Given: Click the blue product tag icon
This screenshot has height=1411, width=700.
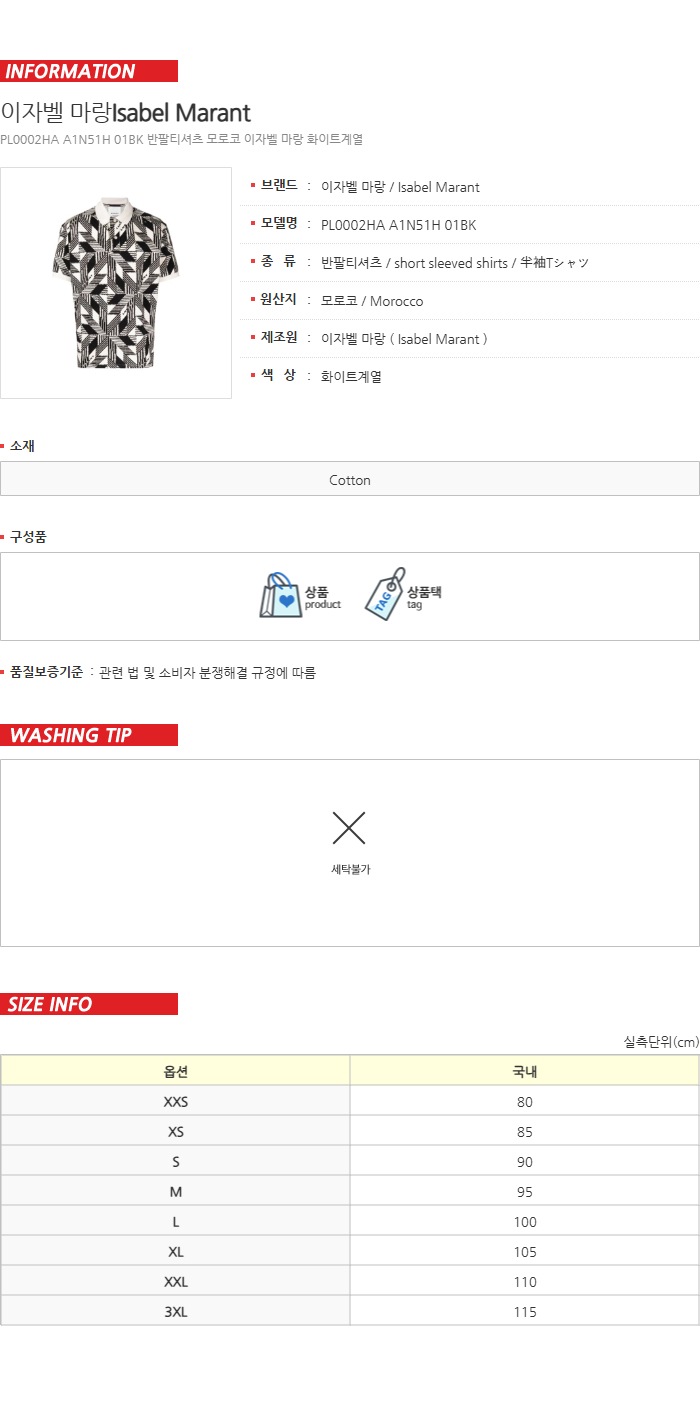Looking at the screenshot, I should (384, 595).
